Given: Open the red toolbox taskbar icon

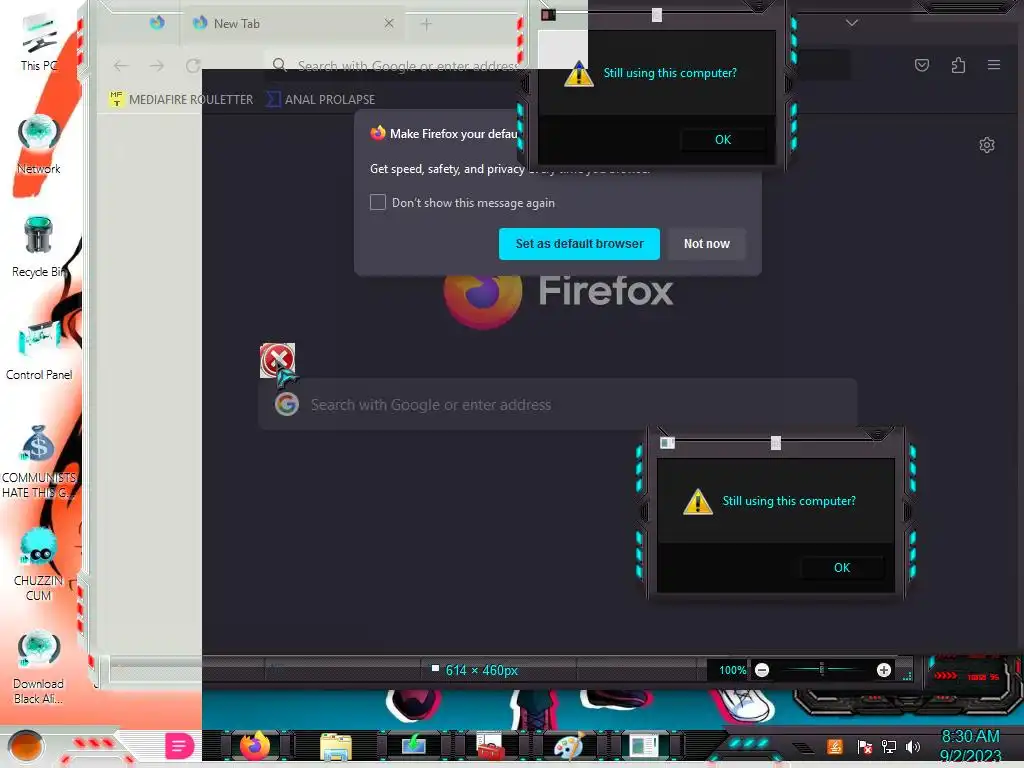Looking at the screenshot, I should [490, 746].
